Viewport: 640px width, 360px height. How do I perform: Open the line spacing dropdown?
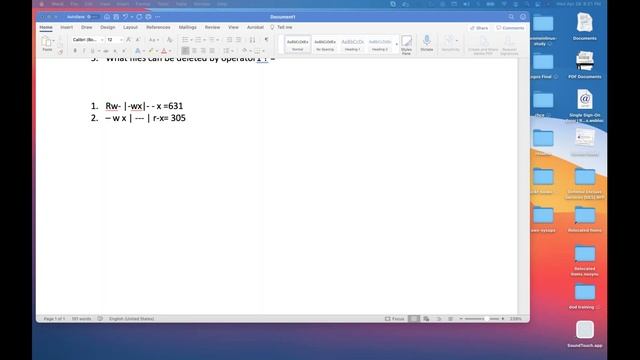pyautogui.click(x=228, y=51)
